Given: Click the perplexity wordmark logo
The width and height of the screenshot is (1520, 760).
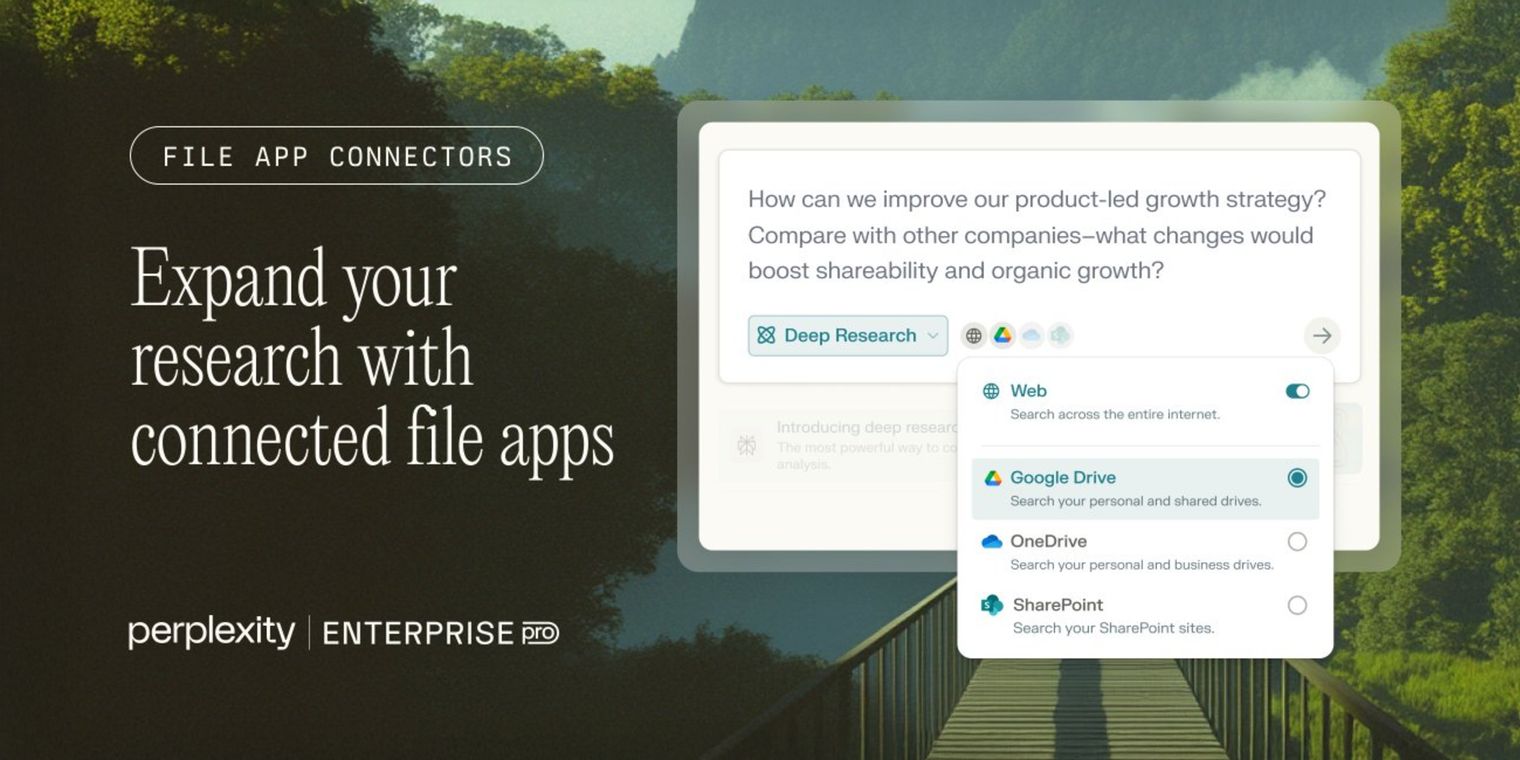Looking at the screenshot, I should tap(212, 633).
